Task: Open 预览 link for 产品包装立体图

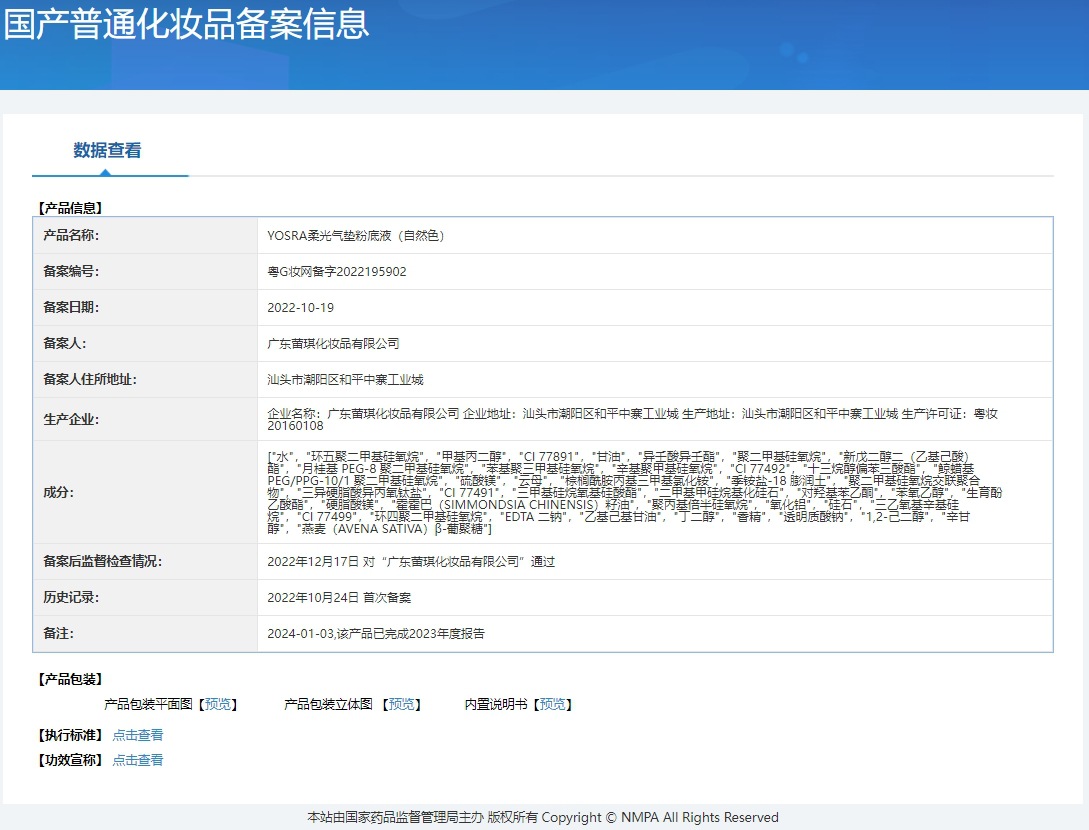Action: point(401,705)
